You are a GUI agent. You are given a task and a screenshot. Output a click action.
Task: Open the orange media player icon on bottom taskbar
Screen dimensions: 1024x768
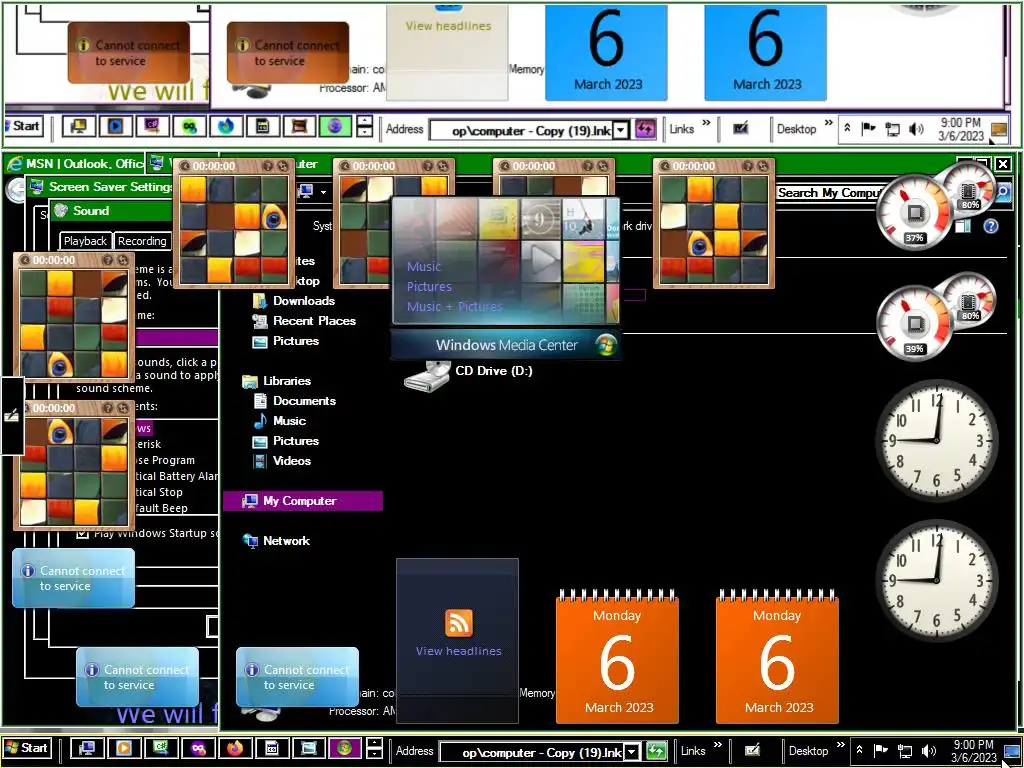(x=124, y=748)
